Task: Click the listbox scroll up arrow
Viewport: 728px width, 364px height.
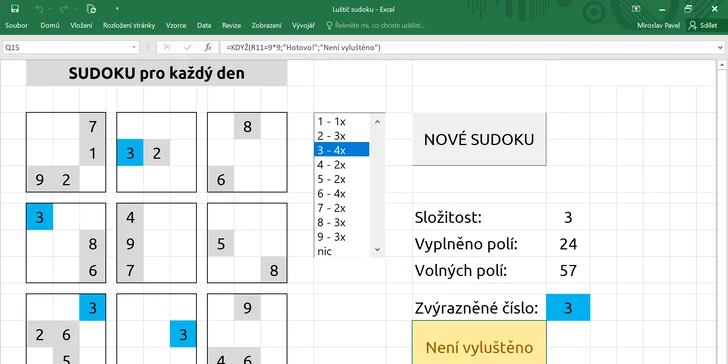Action: (x=377, y=122)
